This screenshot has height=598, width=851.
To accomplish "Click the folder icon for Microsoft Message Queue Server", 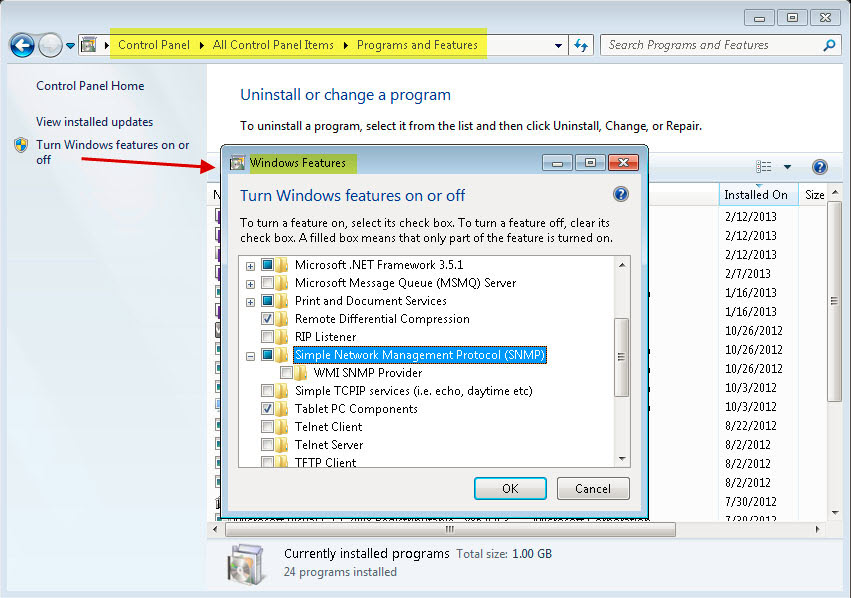I will tap(281, 283).
